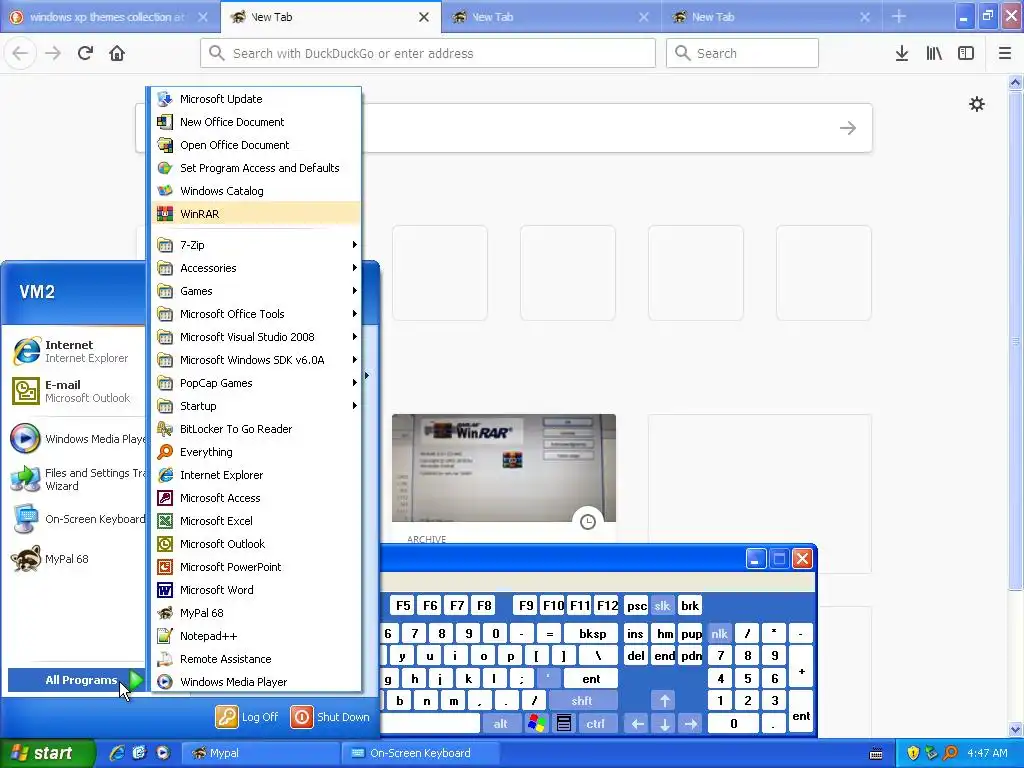Expand the Startup submenu arrow
The image size is (1024, 768).
tap(355, 406)
